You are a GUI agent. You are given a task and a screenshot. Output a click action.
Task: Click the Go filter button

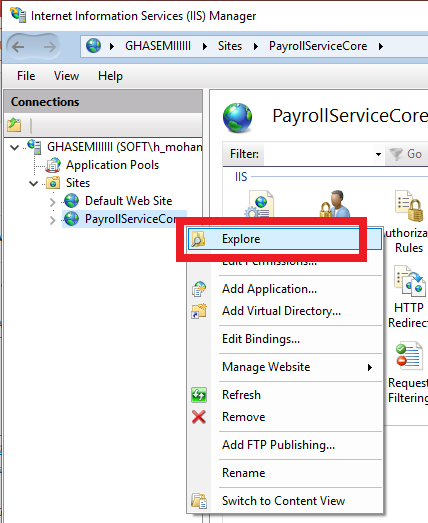406,154
